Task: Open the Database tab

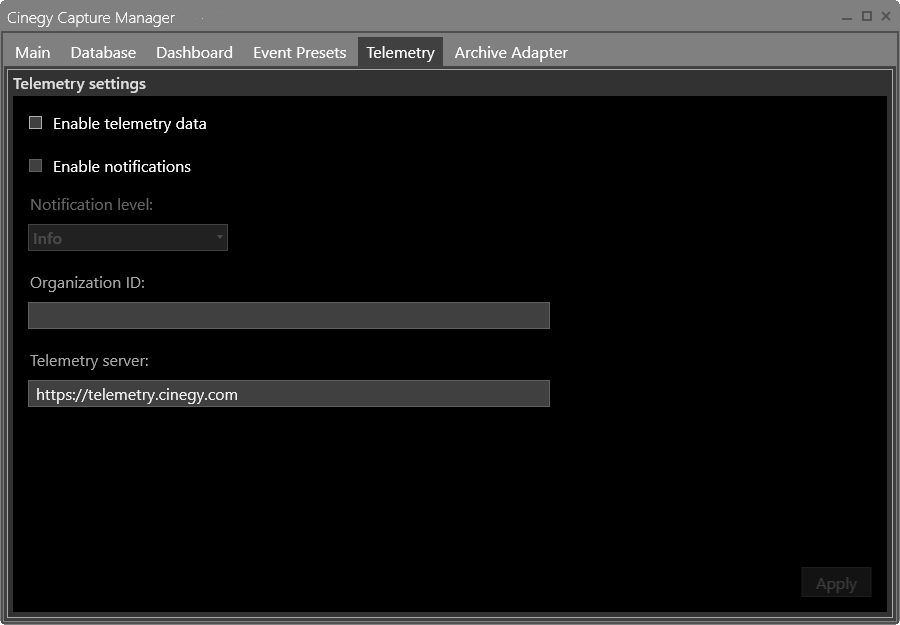Action: (103, 52)
